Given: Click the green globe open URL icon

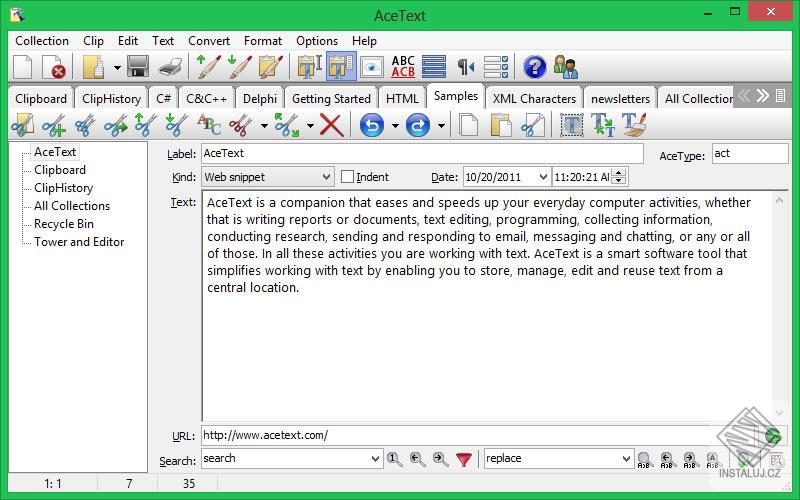Looking at the screenshot, I should click(773, 436).
